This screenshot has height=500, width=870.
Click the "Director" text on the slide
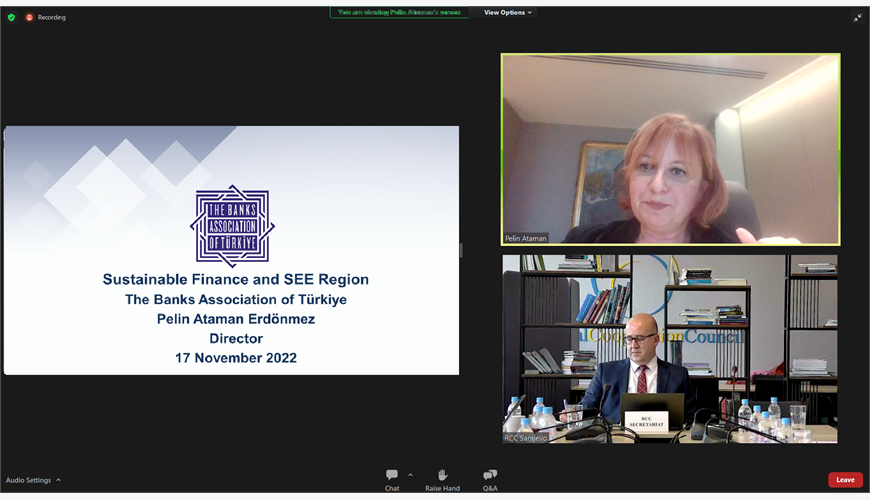236,339
